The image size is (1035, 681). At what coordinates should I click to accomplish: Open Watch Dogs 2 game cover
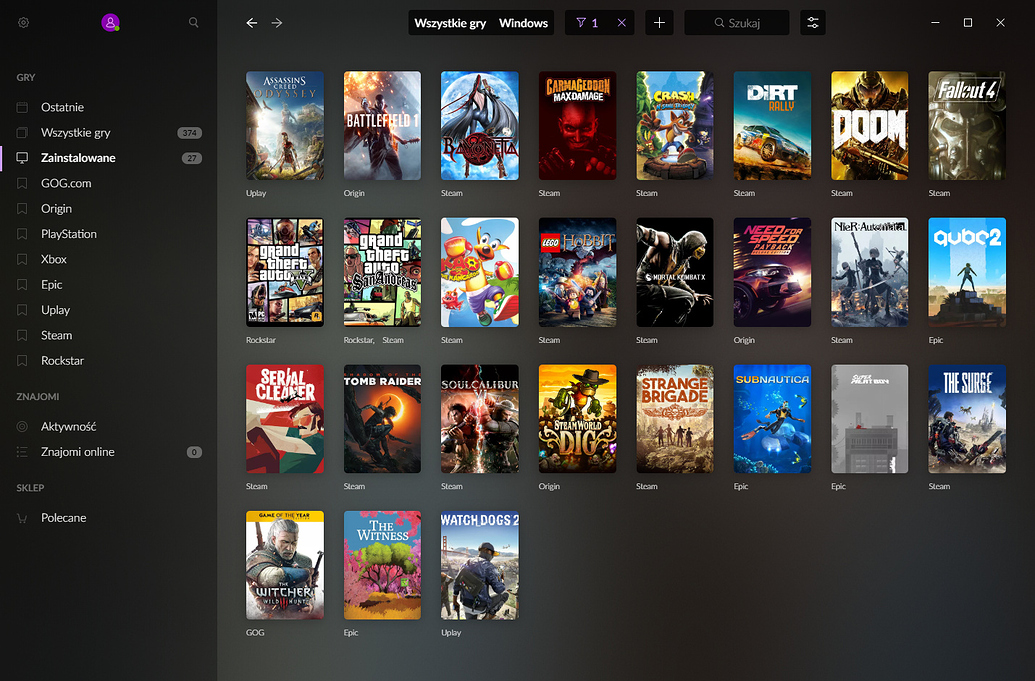[480, 565]
